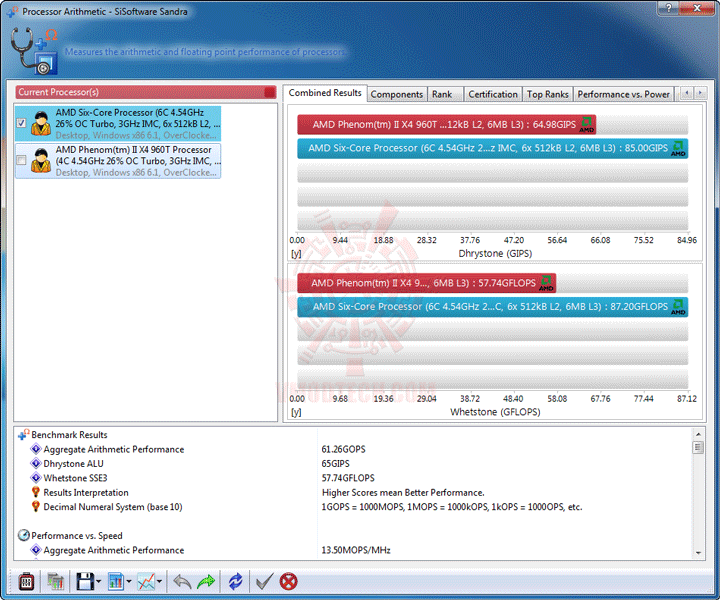Click the red Phenom II 64.98GIPS Dhrystone bar

[446, 124]
